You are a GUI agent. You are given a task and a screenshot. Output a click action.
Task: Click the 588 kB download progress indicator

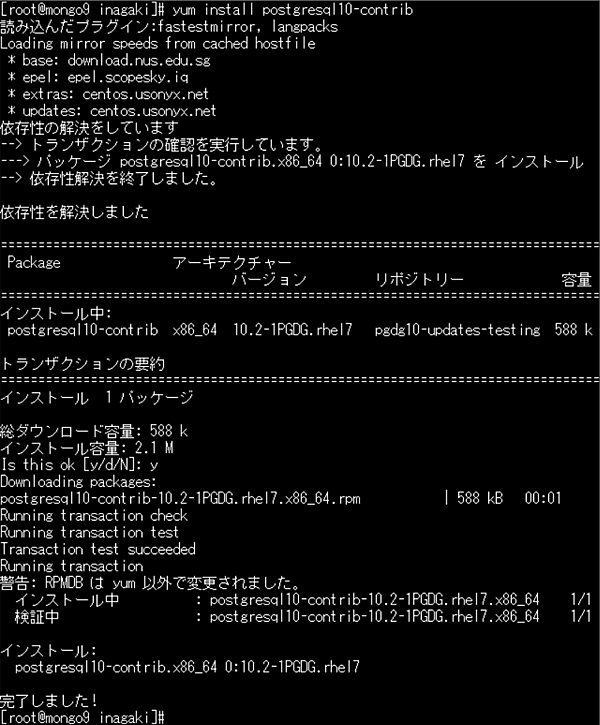coord(479,498)
